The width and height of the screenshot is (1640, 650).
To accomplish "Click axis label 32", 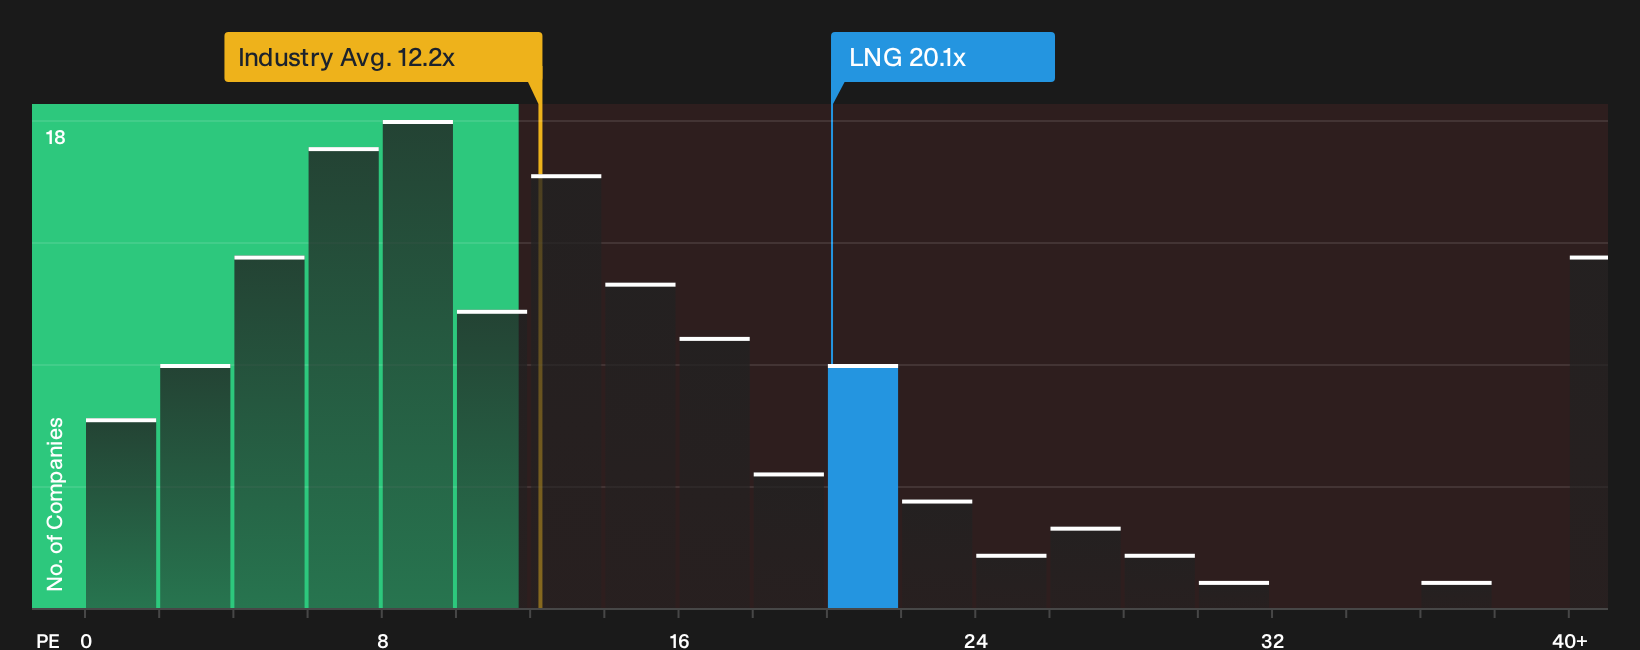I will pyautogui.click(x=1272, y=640).
